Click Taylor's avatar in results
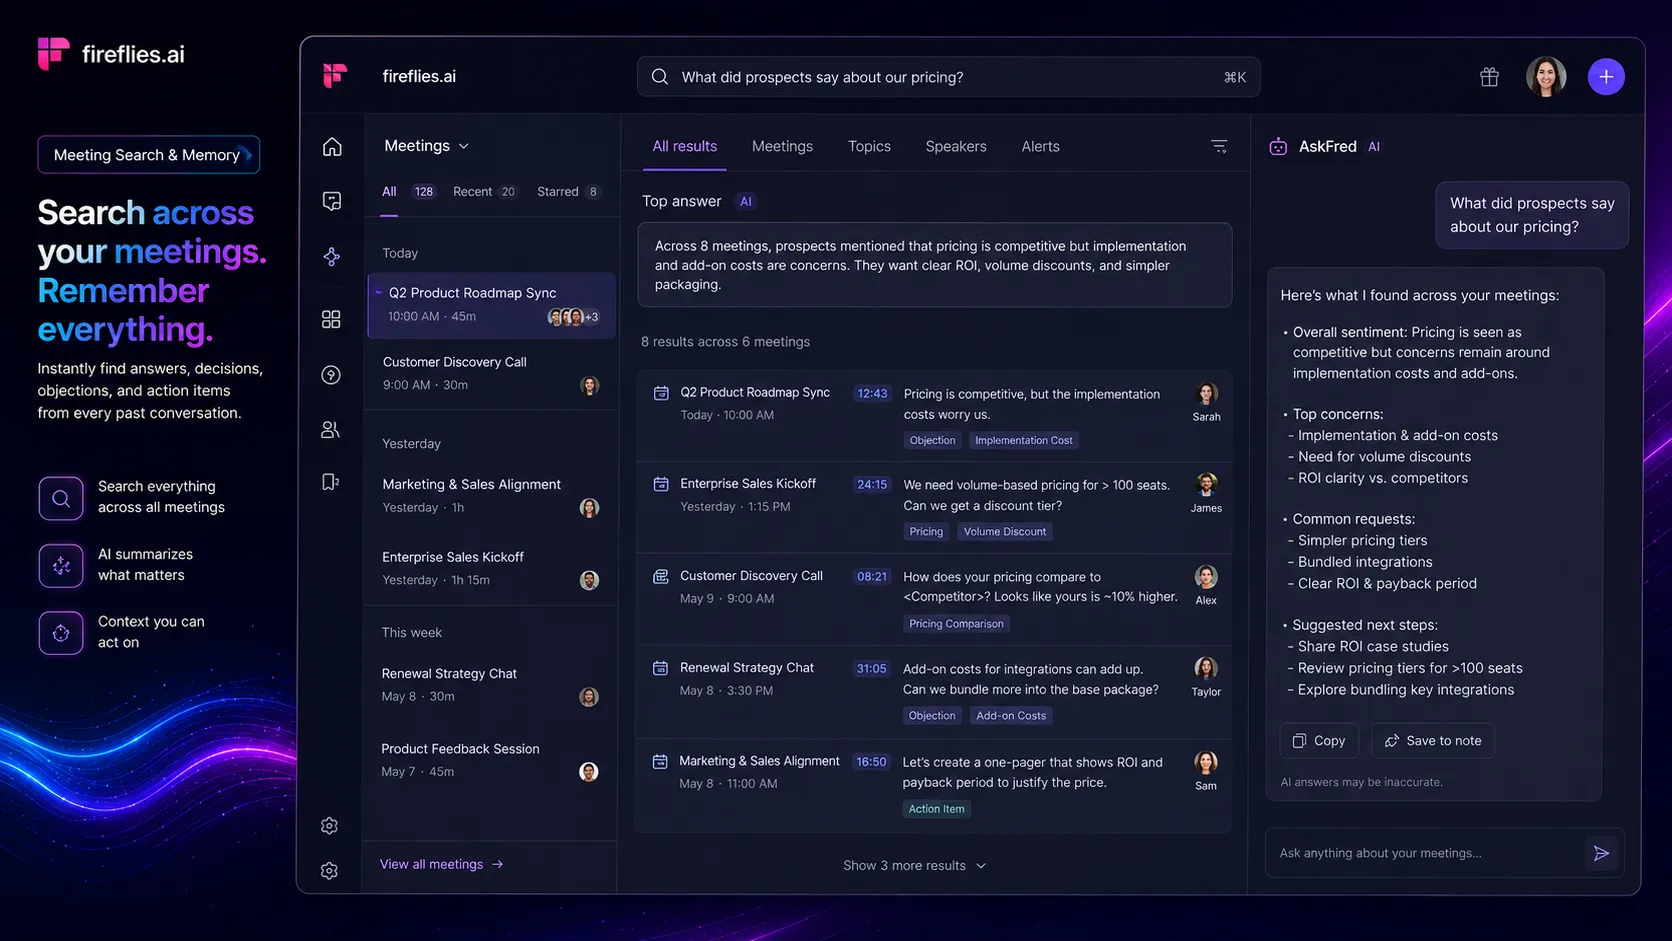 pyautogui.click(x=1206, y=669)
